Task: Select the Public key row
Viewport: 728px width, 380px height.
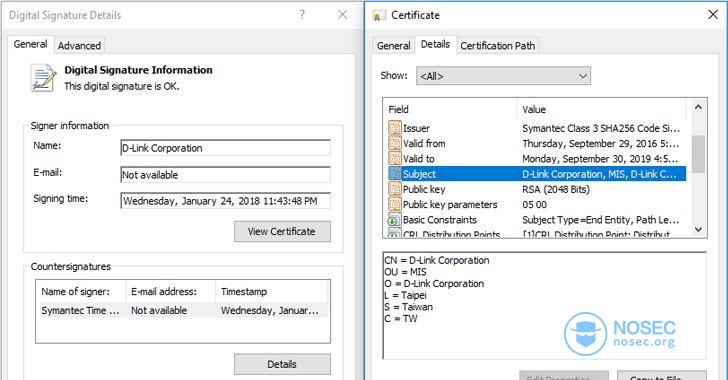Action: pyautogui.click(x=537, y=189)
